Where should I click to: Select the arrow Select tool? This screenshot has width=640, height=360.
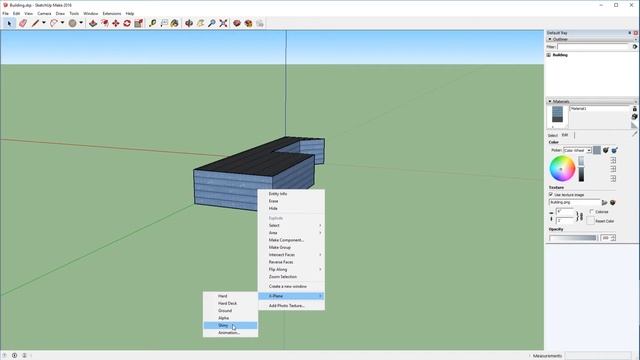(x=9, y=23)
